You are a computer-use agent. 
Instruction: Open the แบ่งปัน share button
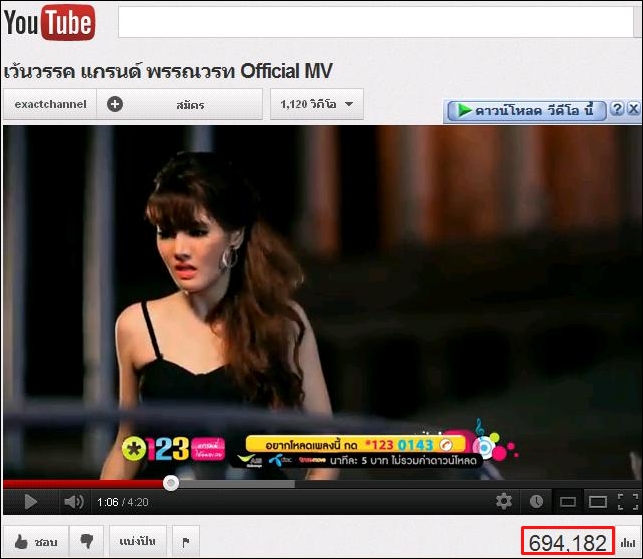pos(138,542)
